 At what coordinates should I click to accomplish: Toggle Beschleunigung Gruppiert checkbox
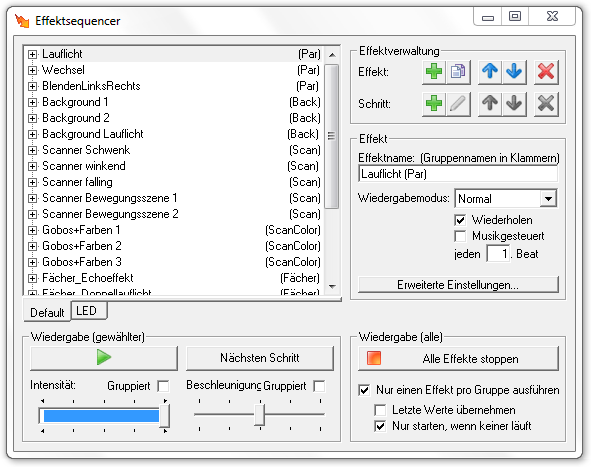pos(319,386)
